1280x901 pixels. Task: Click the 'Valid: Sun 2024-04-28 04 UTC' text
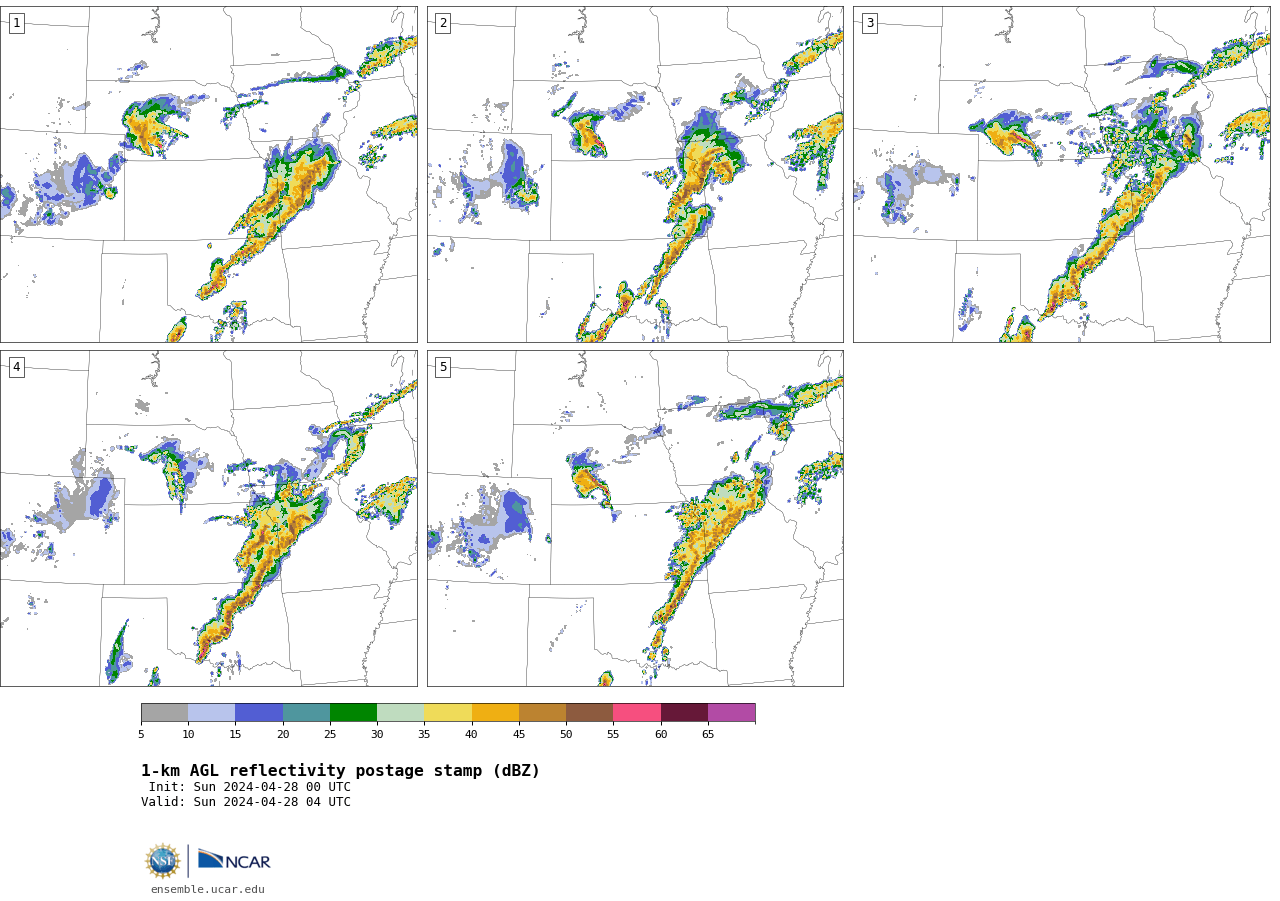(246, 802)
